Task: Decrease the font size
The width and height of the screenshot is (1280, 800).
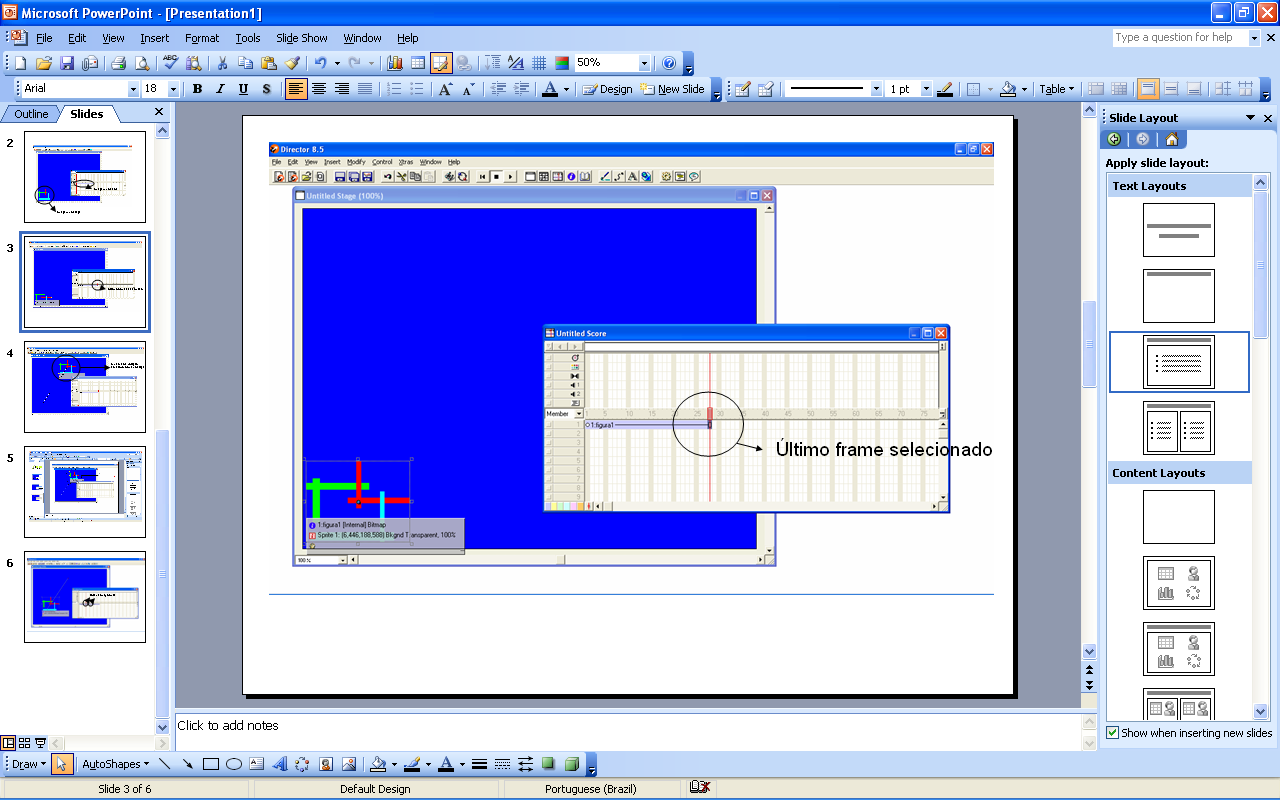Action: pyautogui.click(x=468, y=89)
